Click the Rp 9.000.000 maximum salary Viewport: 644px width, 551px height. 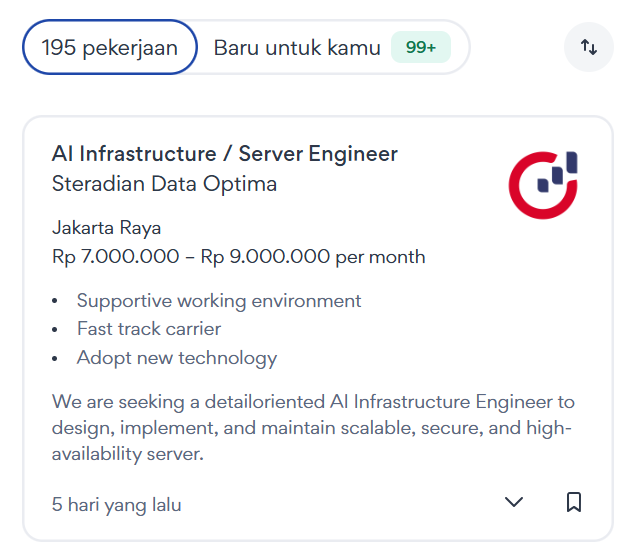(265, 257)
